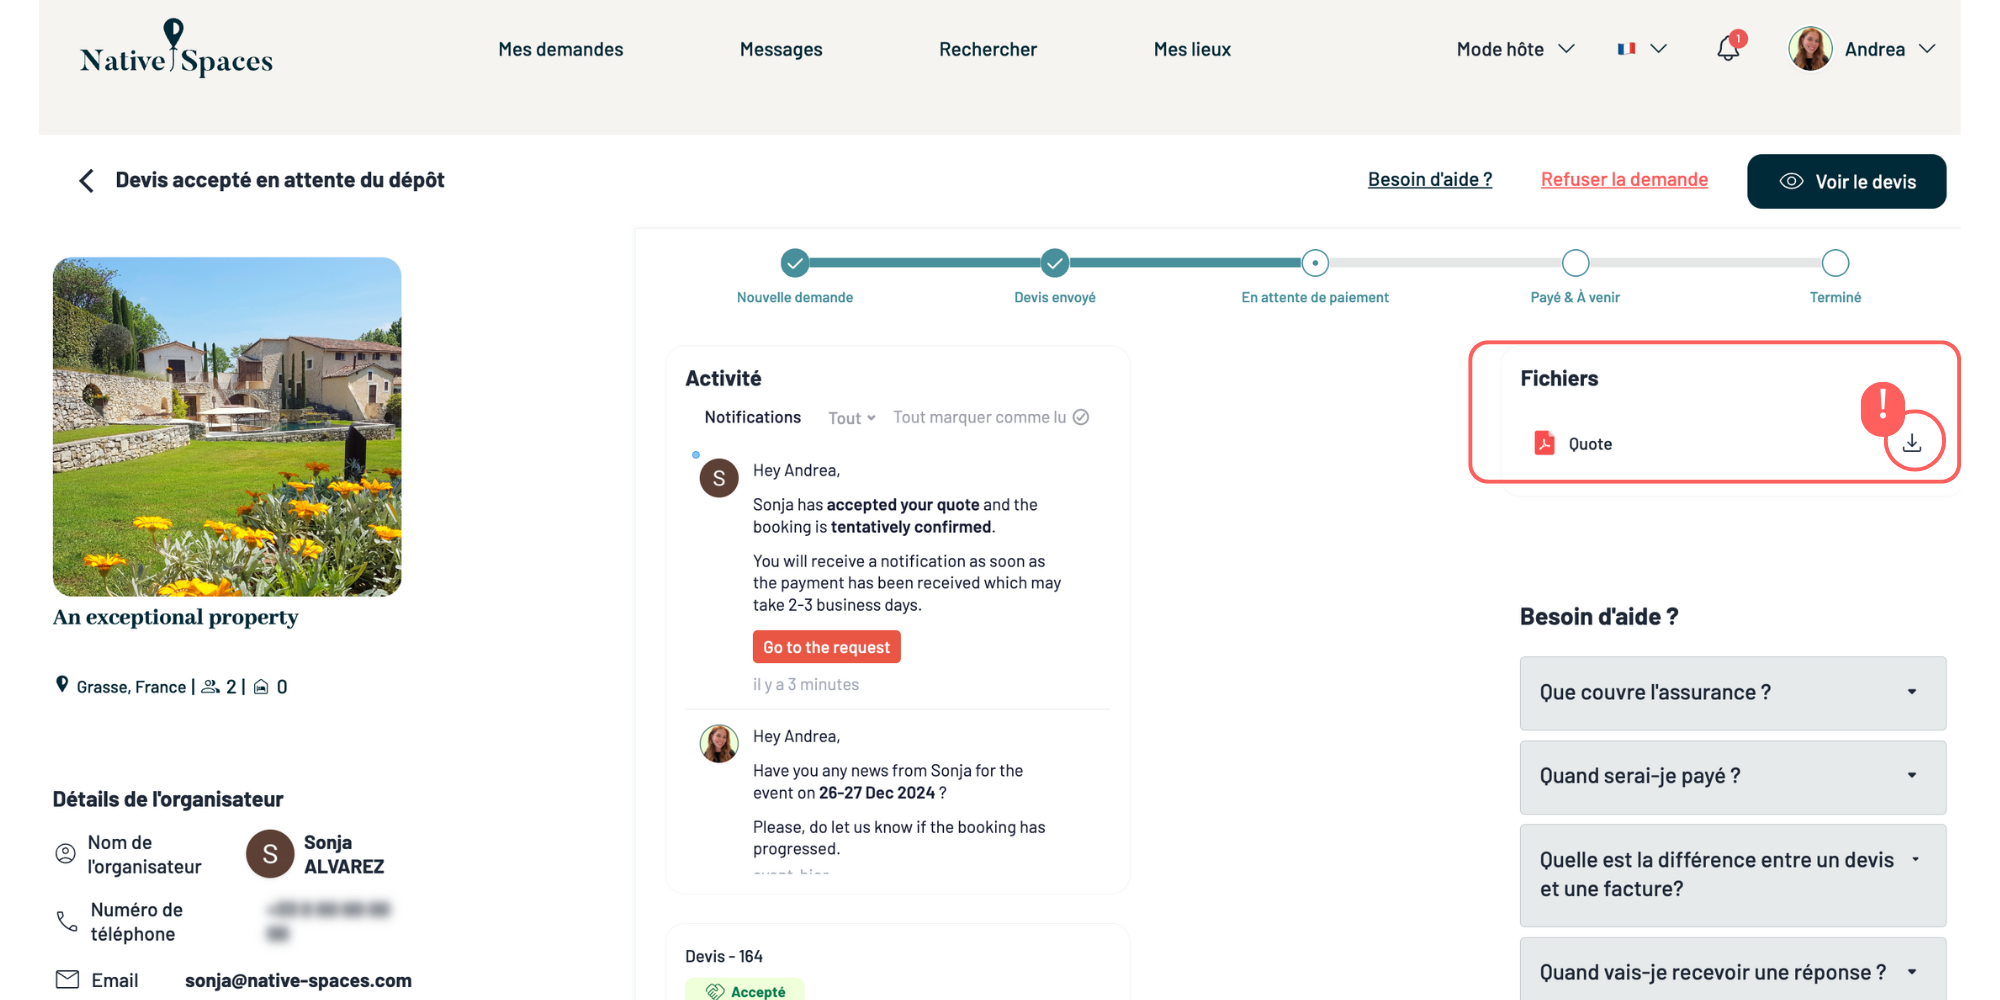Click the Refuser la demande link
This screenshot has height=1000, width=2000.
click(x=1624, y=180)
